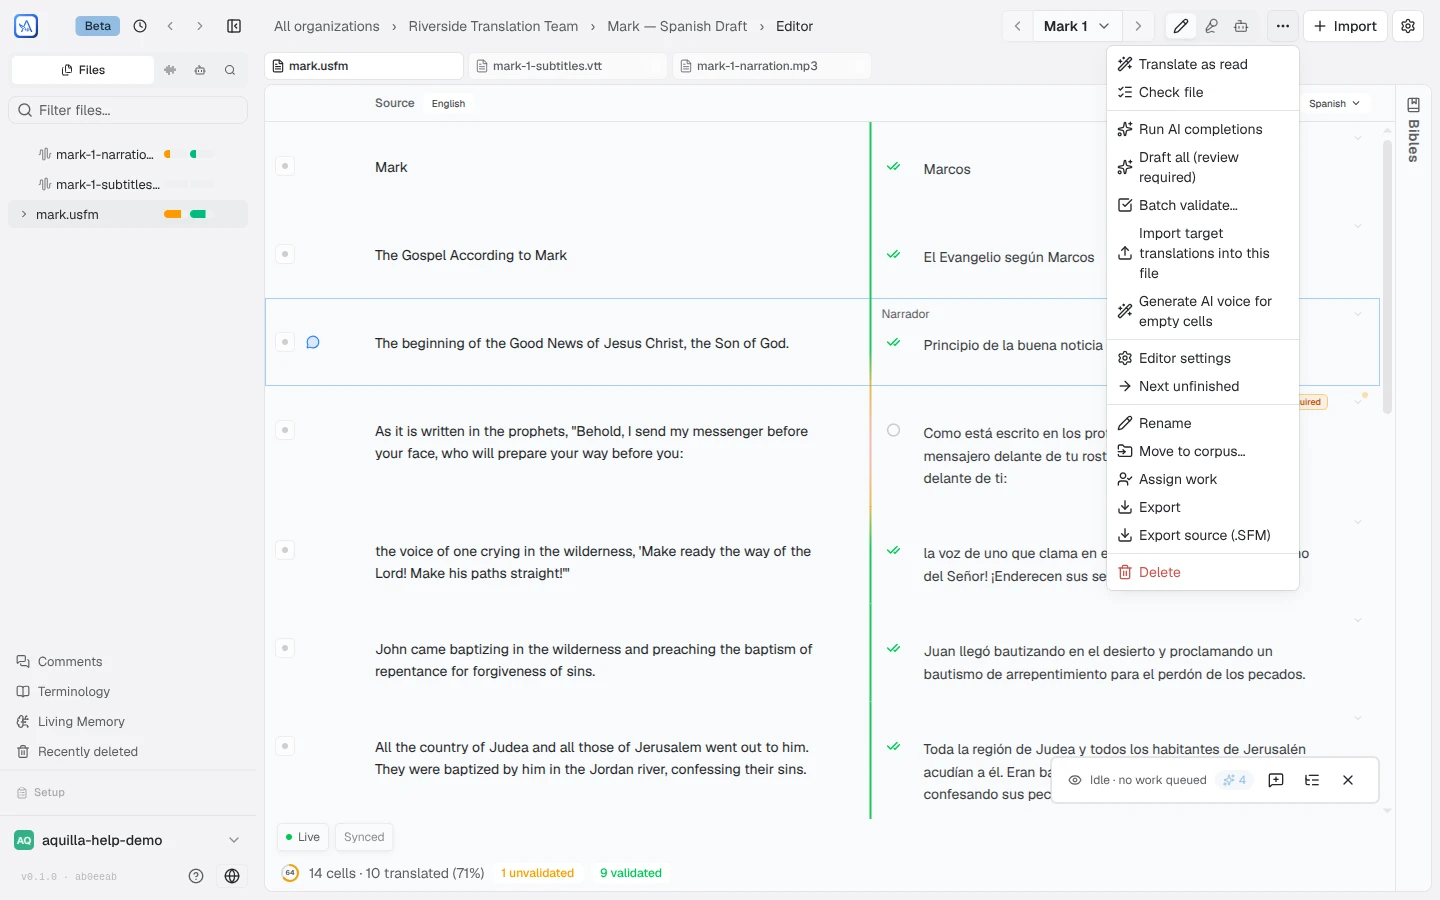
Task: Open the Spanish target language dropdown
Action: 1334,103
